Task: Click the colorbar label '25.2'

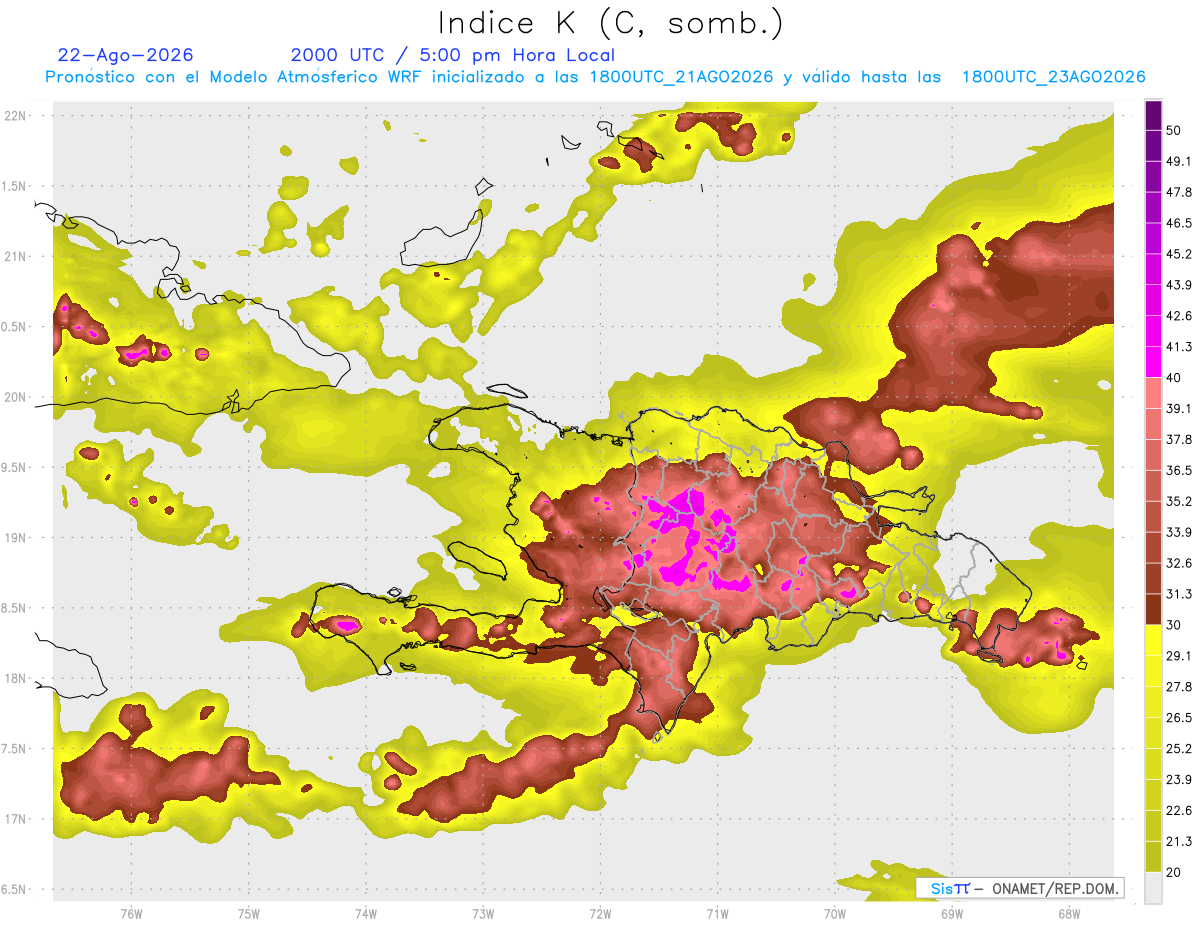Action: tap(1179, 749)
